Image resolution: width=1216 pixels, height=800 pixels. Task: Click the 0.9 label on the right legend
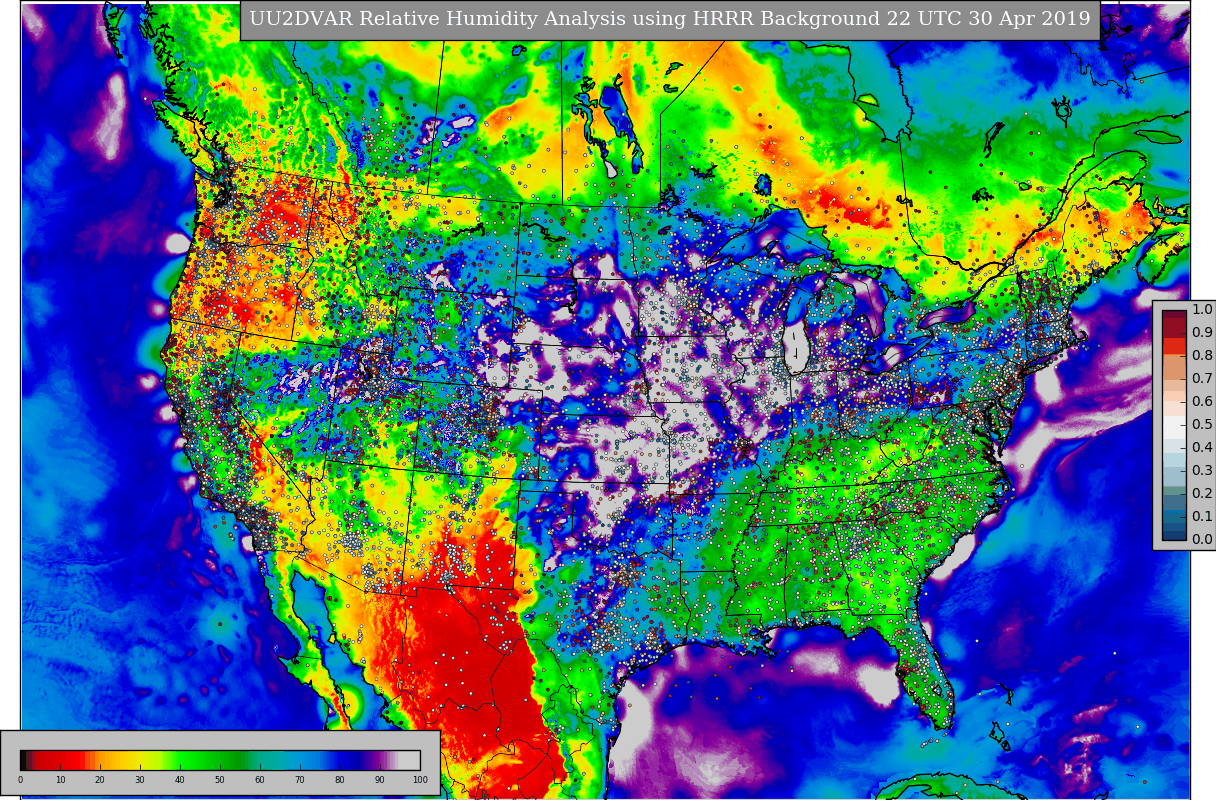[1202, 333]
